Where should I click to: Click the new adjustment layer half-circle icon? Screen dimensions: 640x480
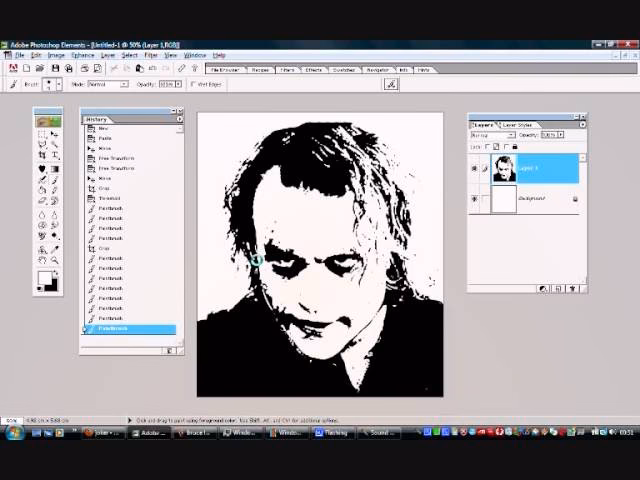pos(542,289)
